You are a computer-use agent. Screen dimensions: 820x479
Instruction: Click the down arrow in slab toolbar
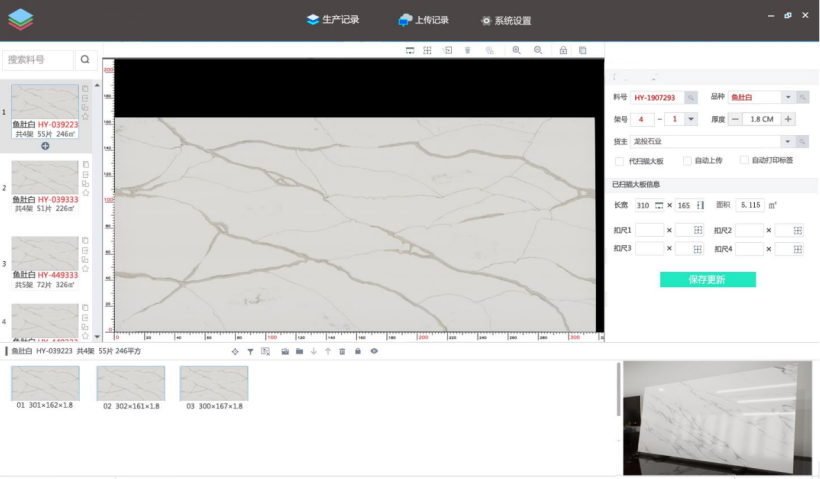click(314, 351)
